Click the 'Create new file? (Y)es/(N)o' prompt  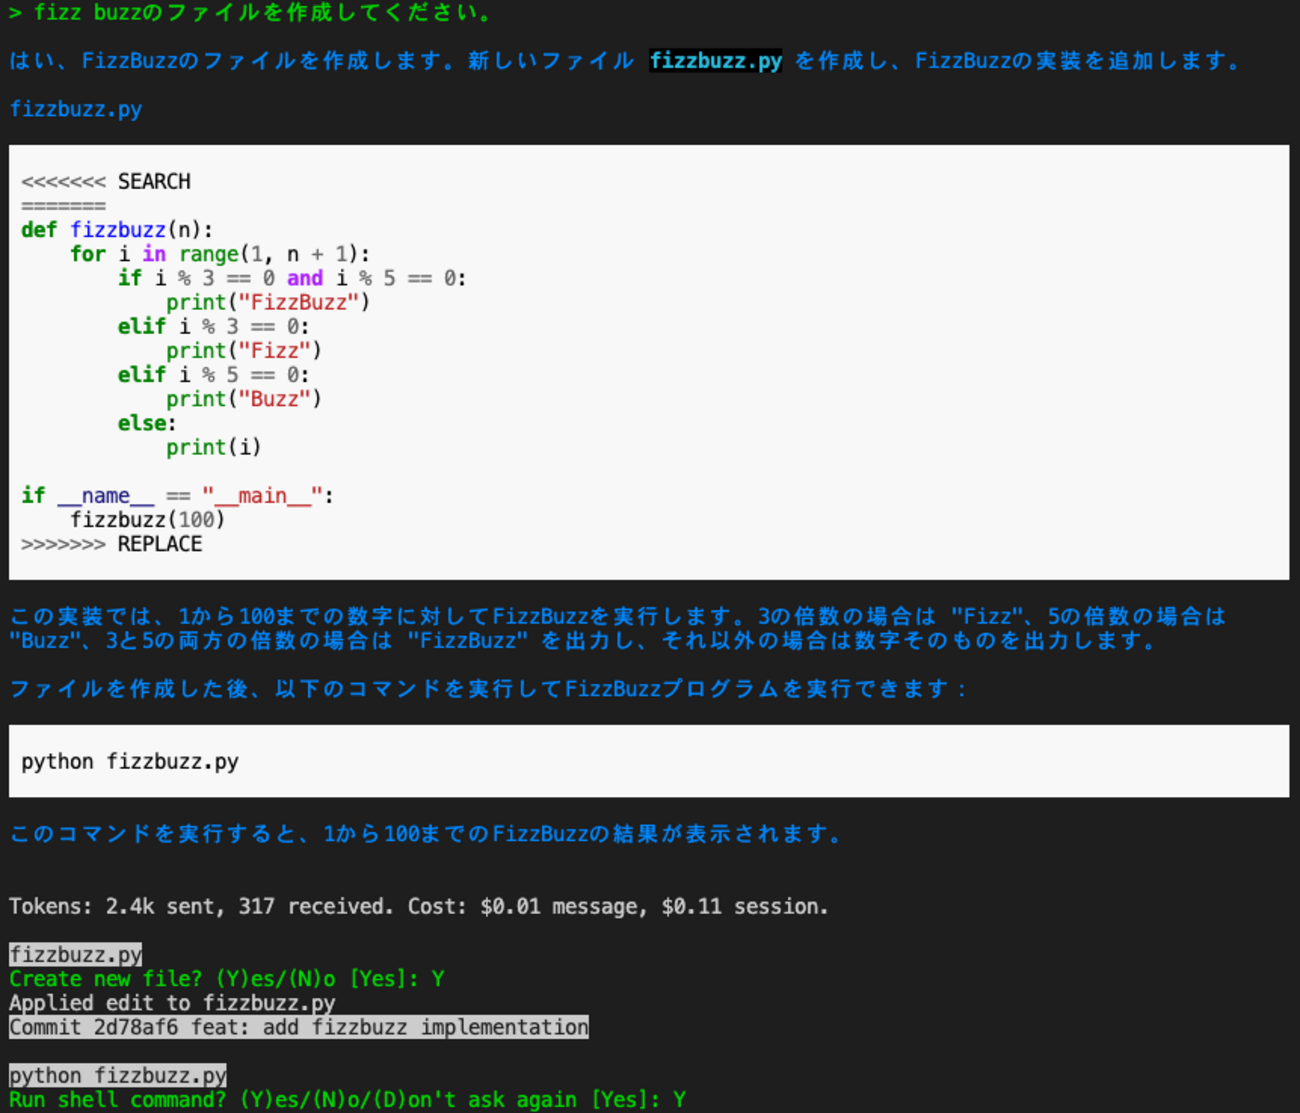click(227, 978)
